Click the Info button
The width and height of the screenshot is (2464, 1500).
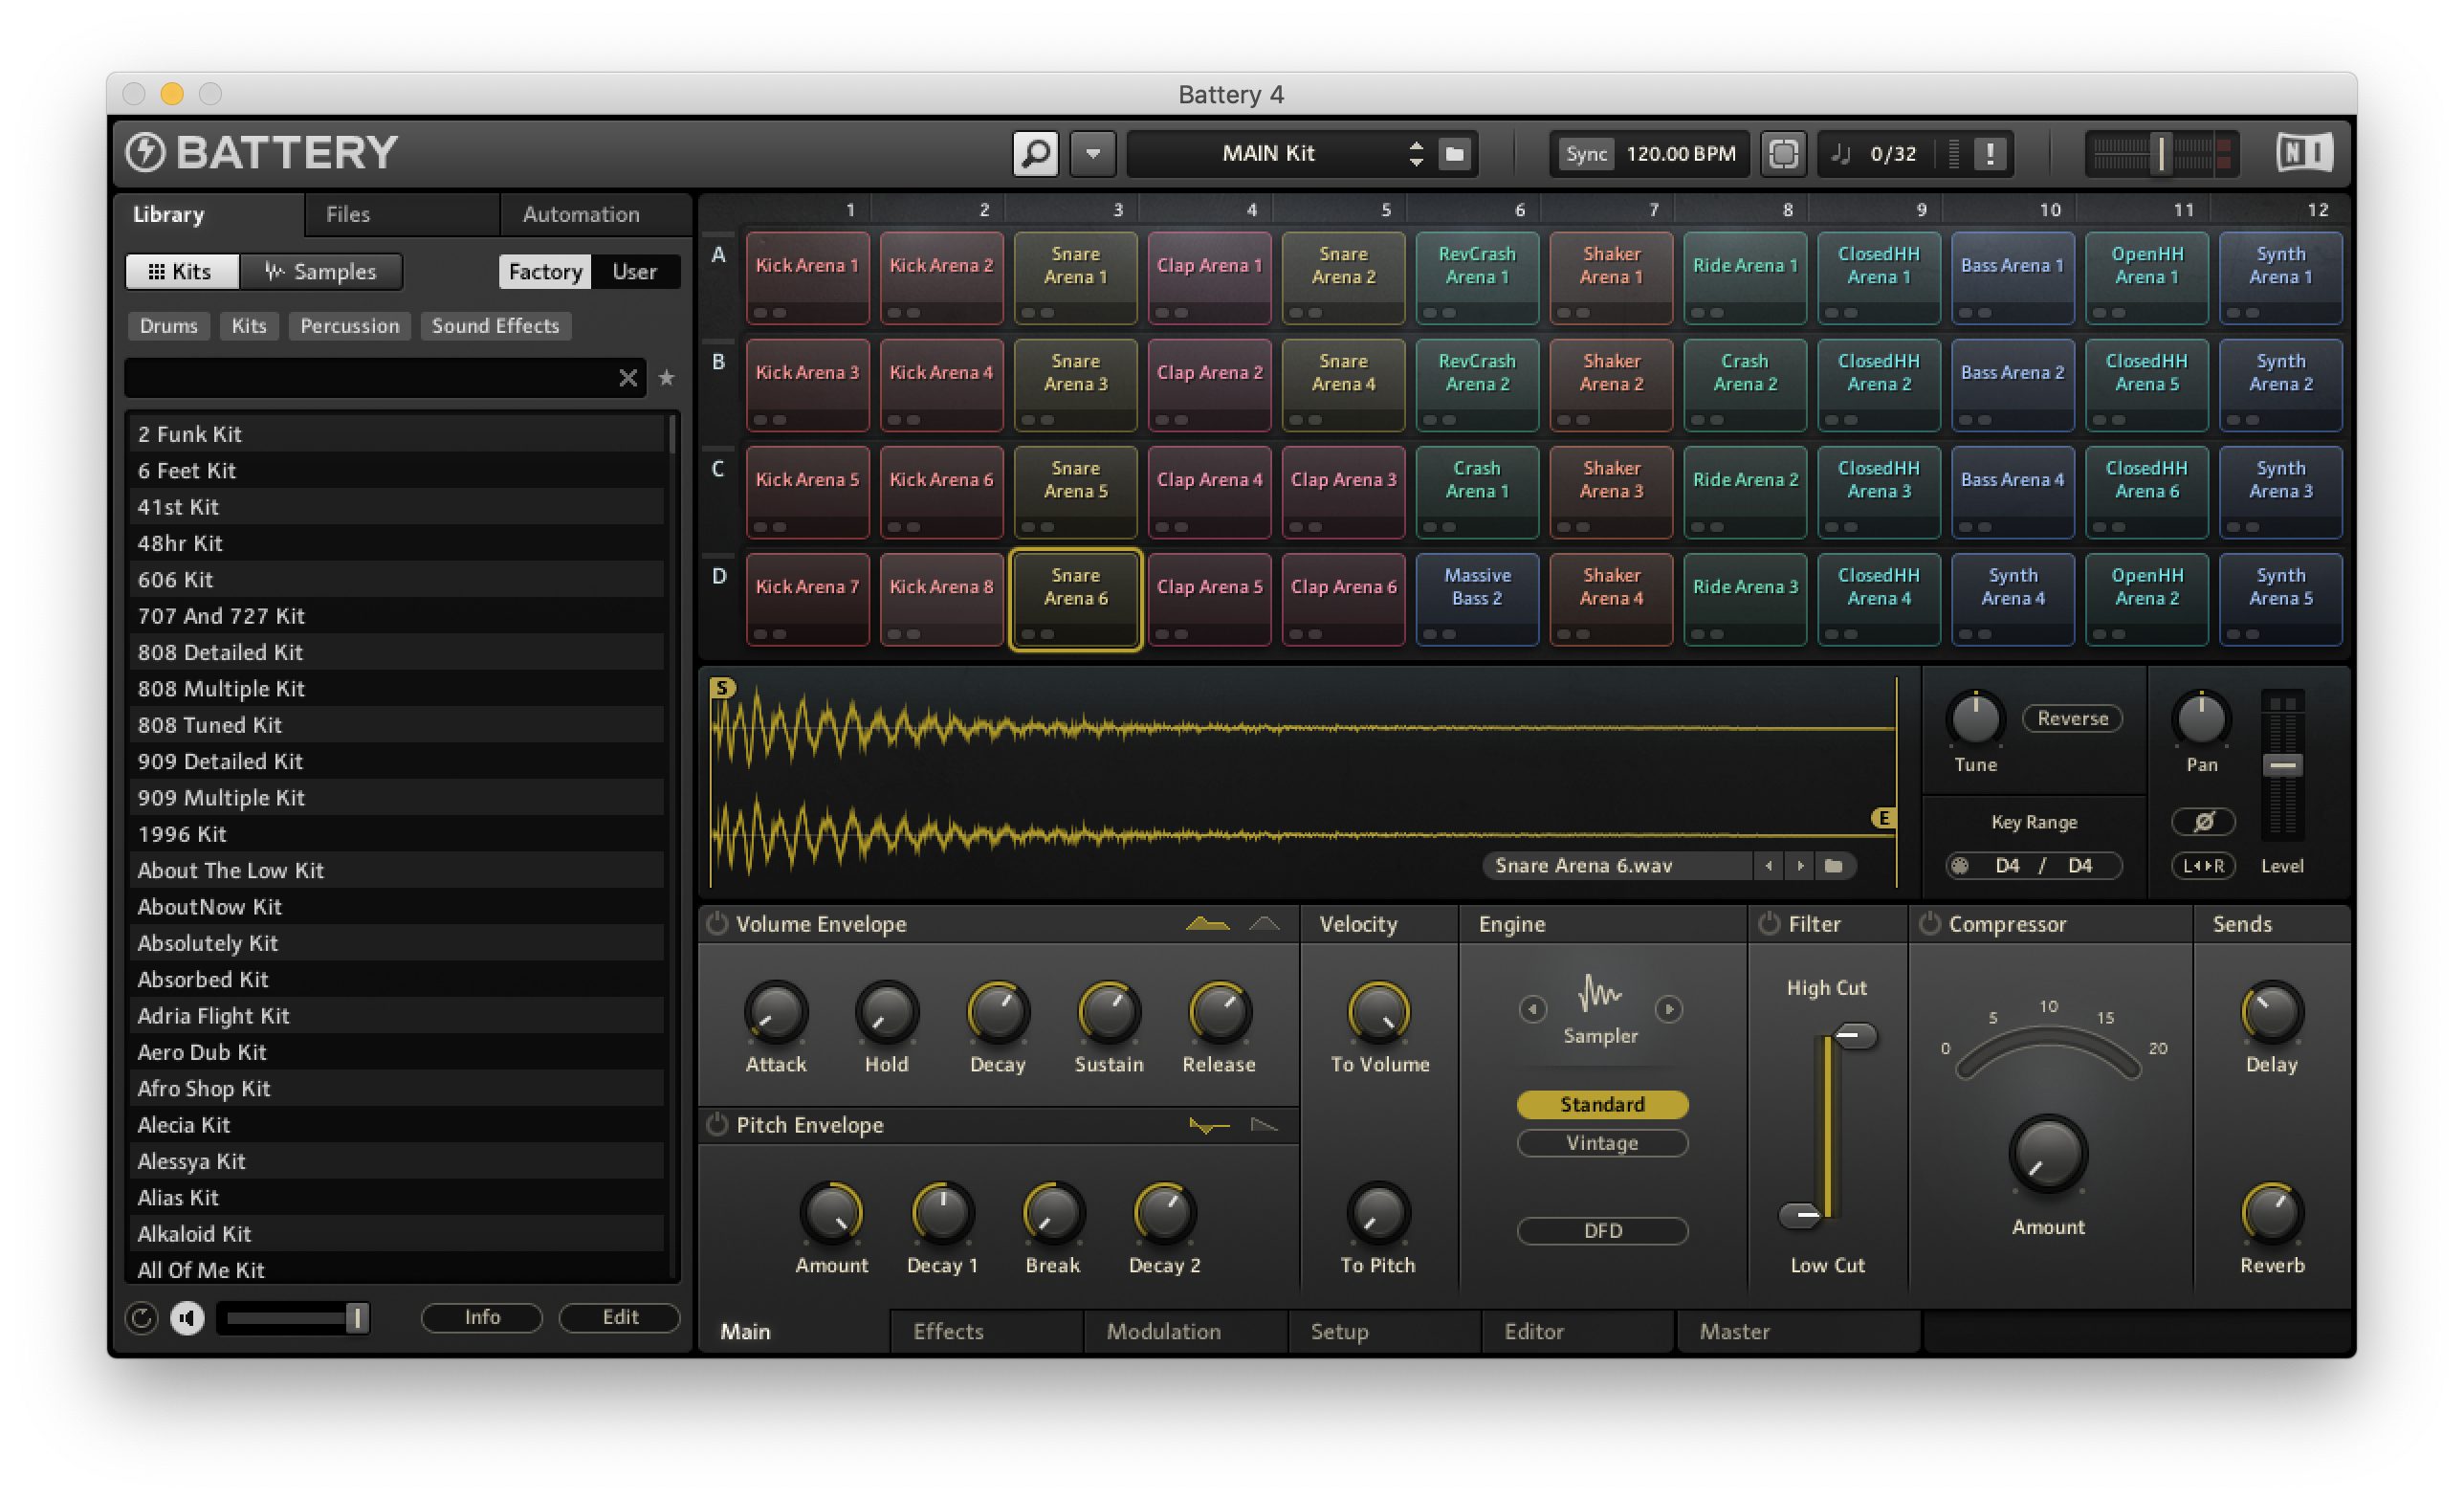click(x=481, y=1316)
